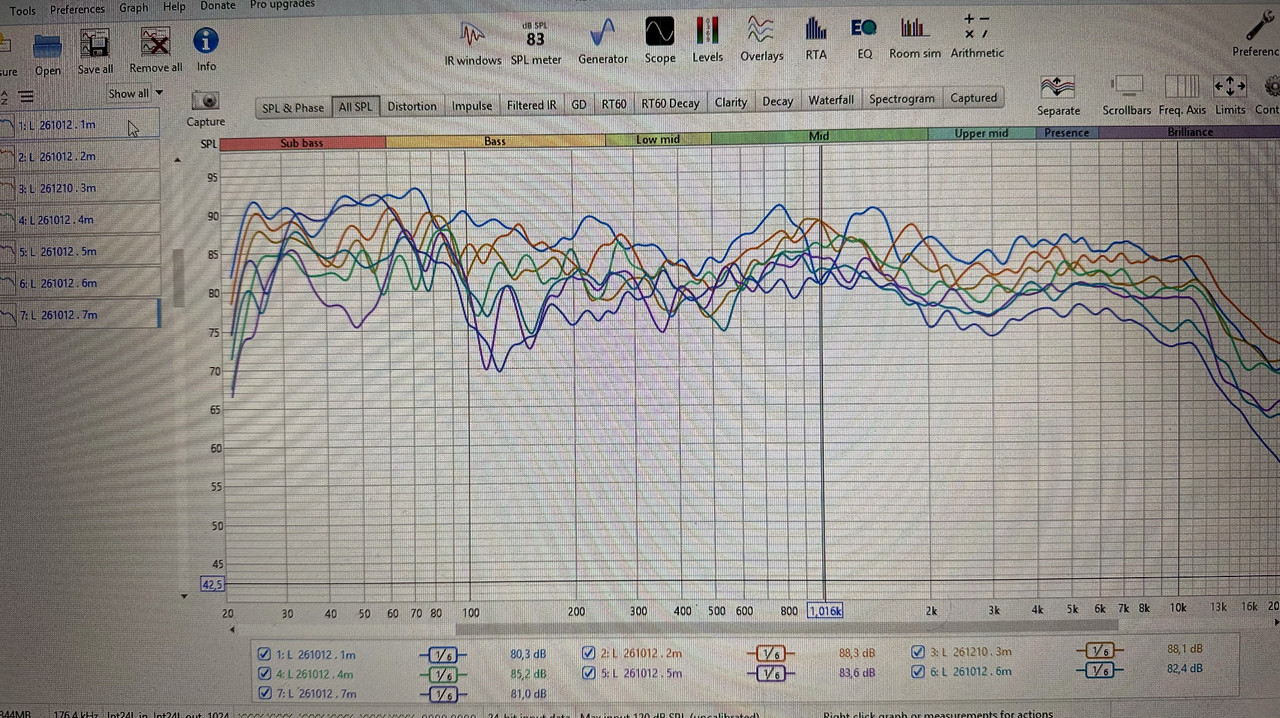Uncheck the 7: L 261012 . 7m trace
1280x718 pixels.
[264, 693]
